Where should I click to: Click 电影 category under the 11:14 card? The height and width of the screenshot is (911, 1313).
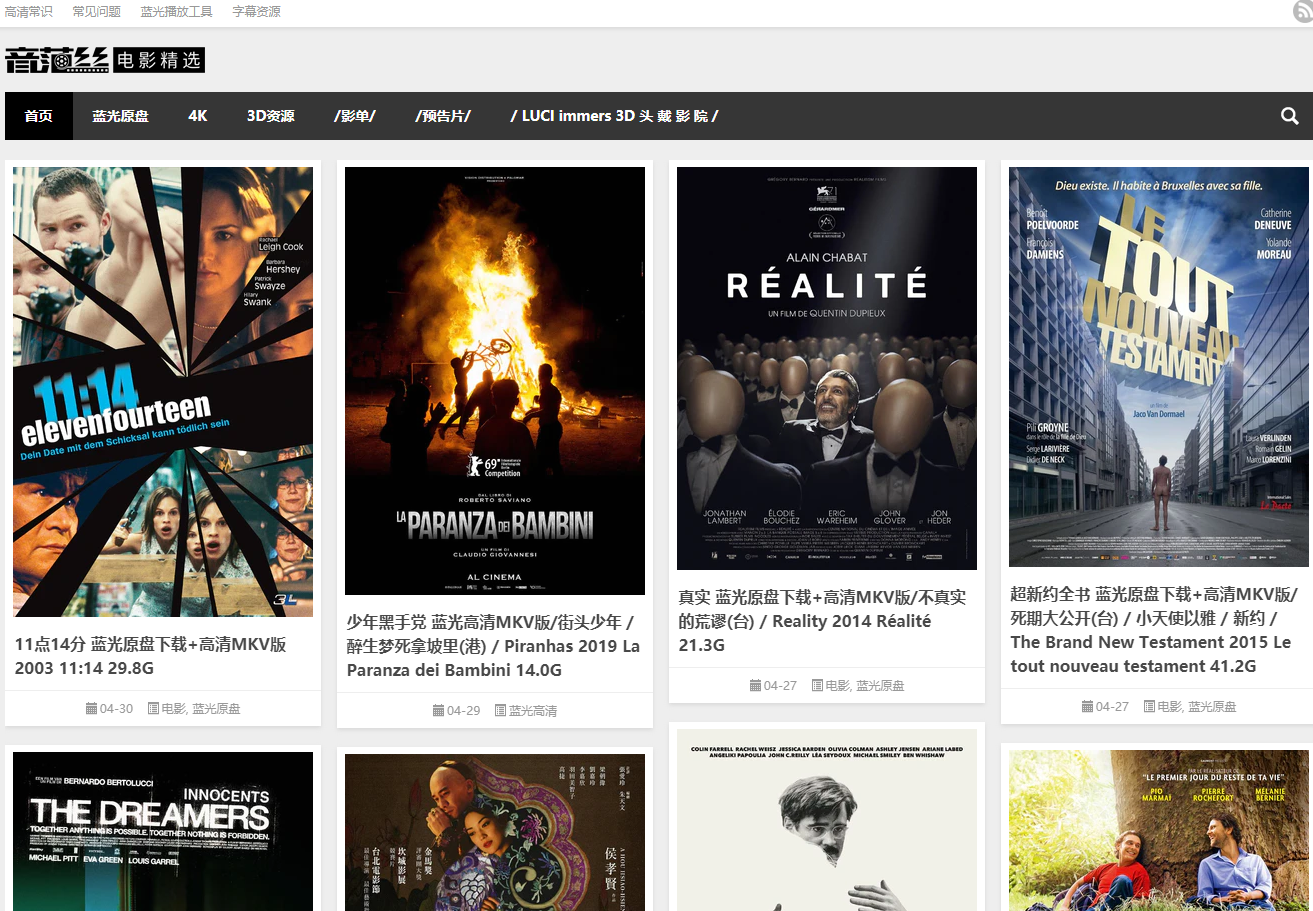coord(173,709)
